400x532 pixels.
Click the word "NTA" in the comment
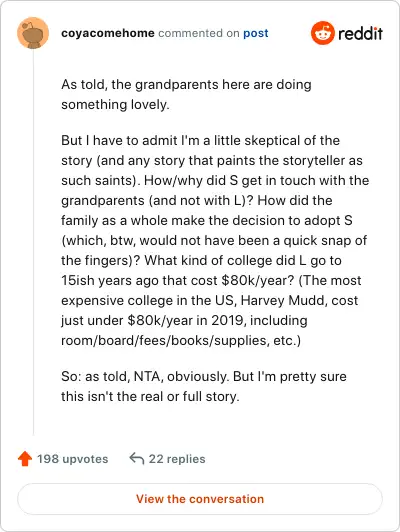click(x=147, y=376)
